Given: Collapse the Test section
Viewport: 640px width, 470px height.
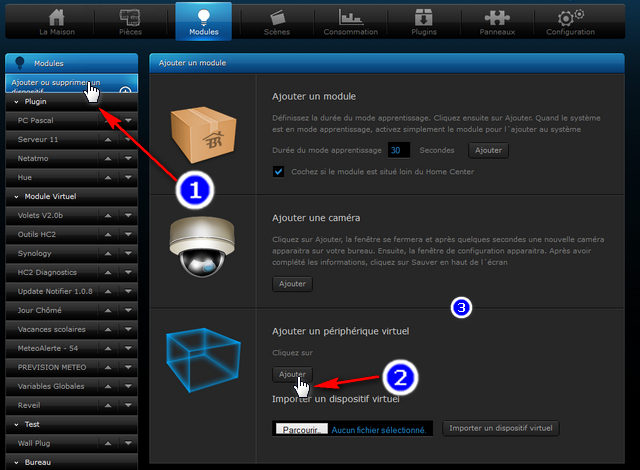Looking at the screenshot, I should [16, 424].
